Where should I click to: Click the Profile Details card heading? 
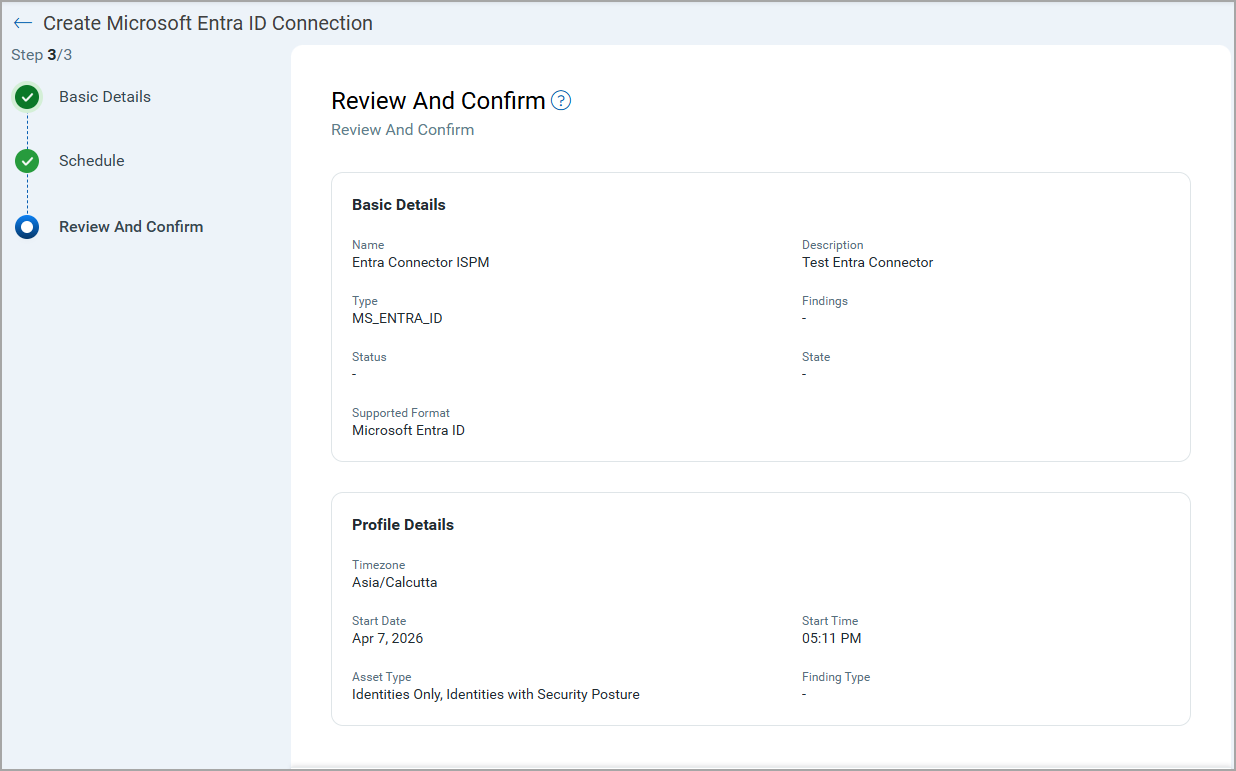tap(403, 525)
